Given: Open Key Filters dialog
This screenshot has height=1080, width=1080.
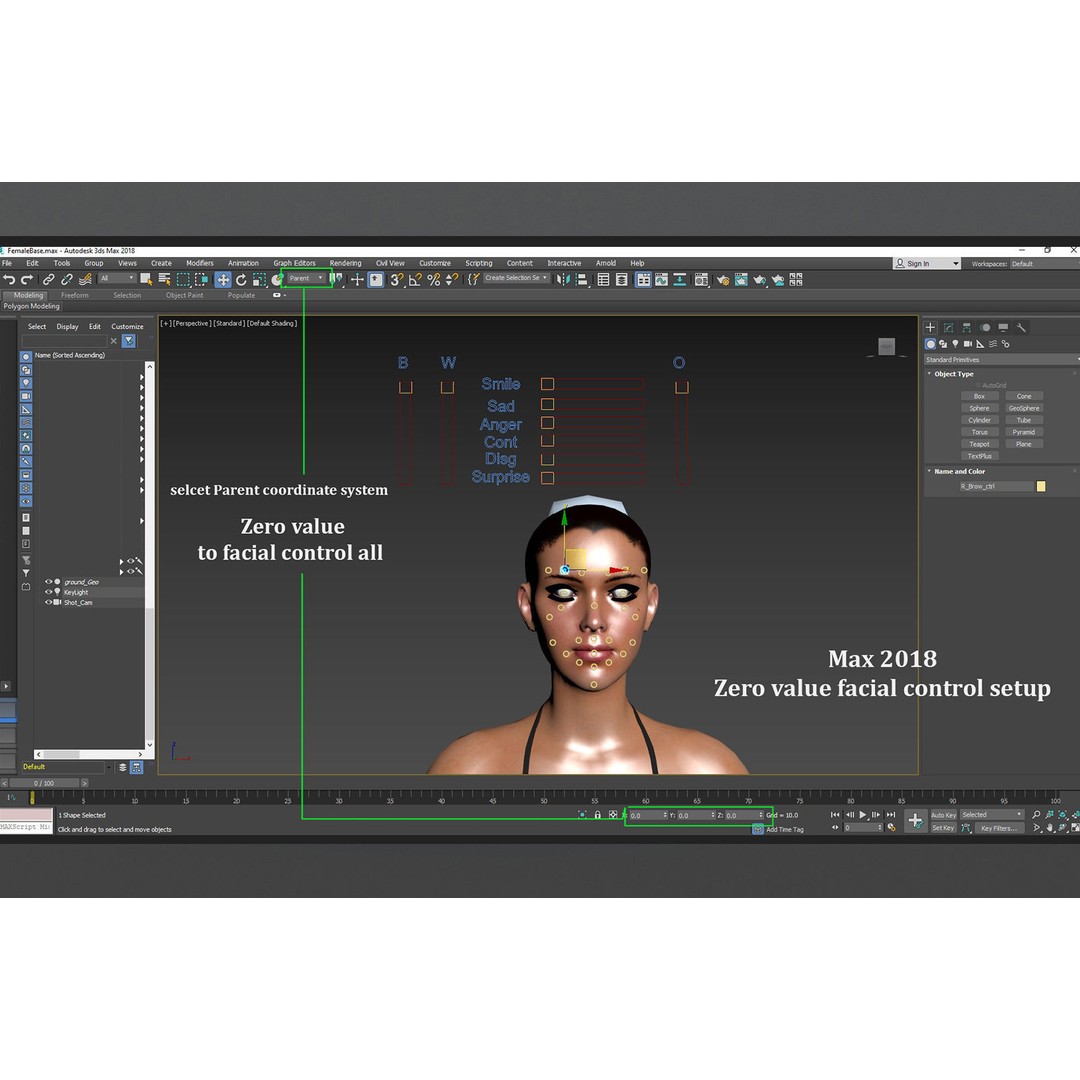Looking at the screenshot, I should point(999,828).
